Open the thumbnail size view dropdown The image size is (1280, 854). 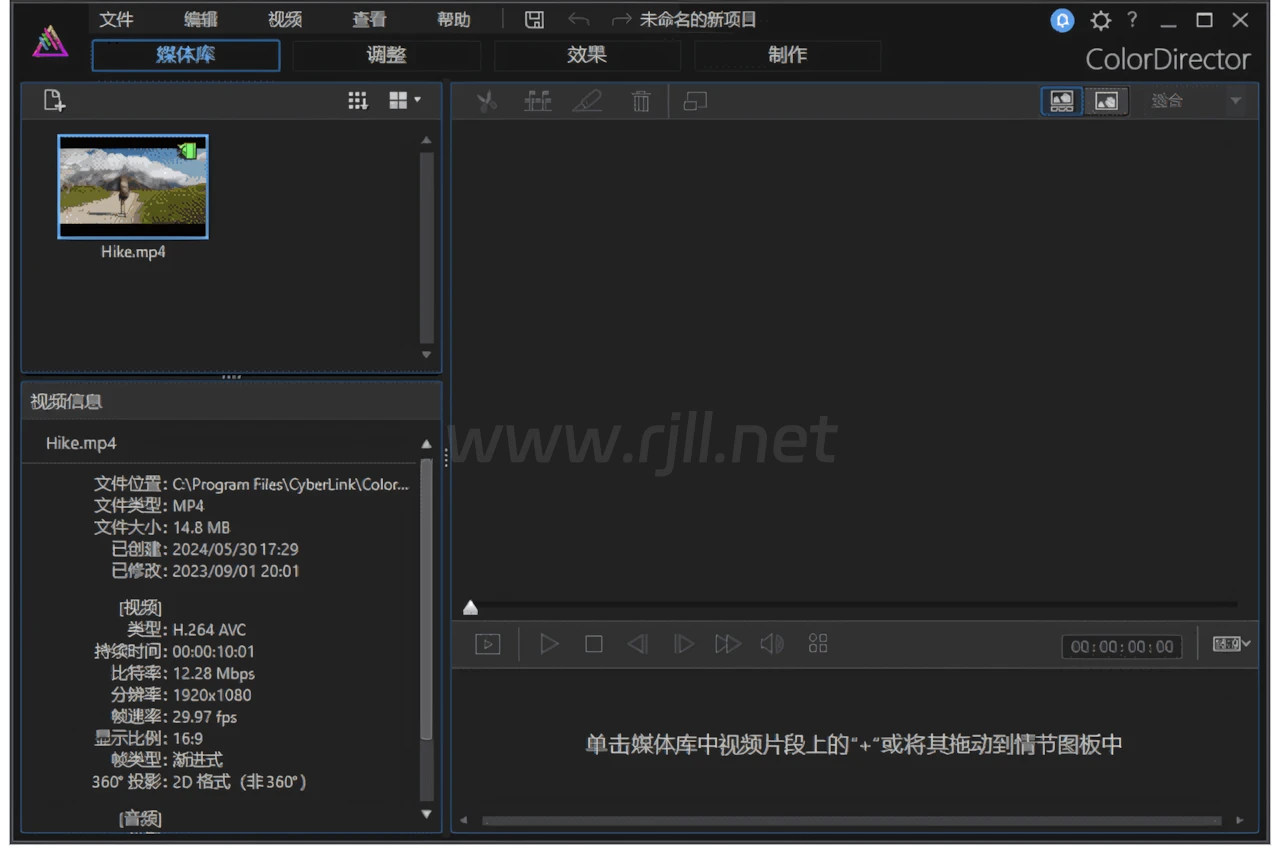point(405,101)
